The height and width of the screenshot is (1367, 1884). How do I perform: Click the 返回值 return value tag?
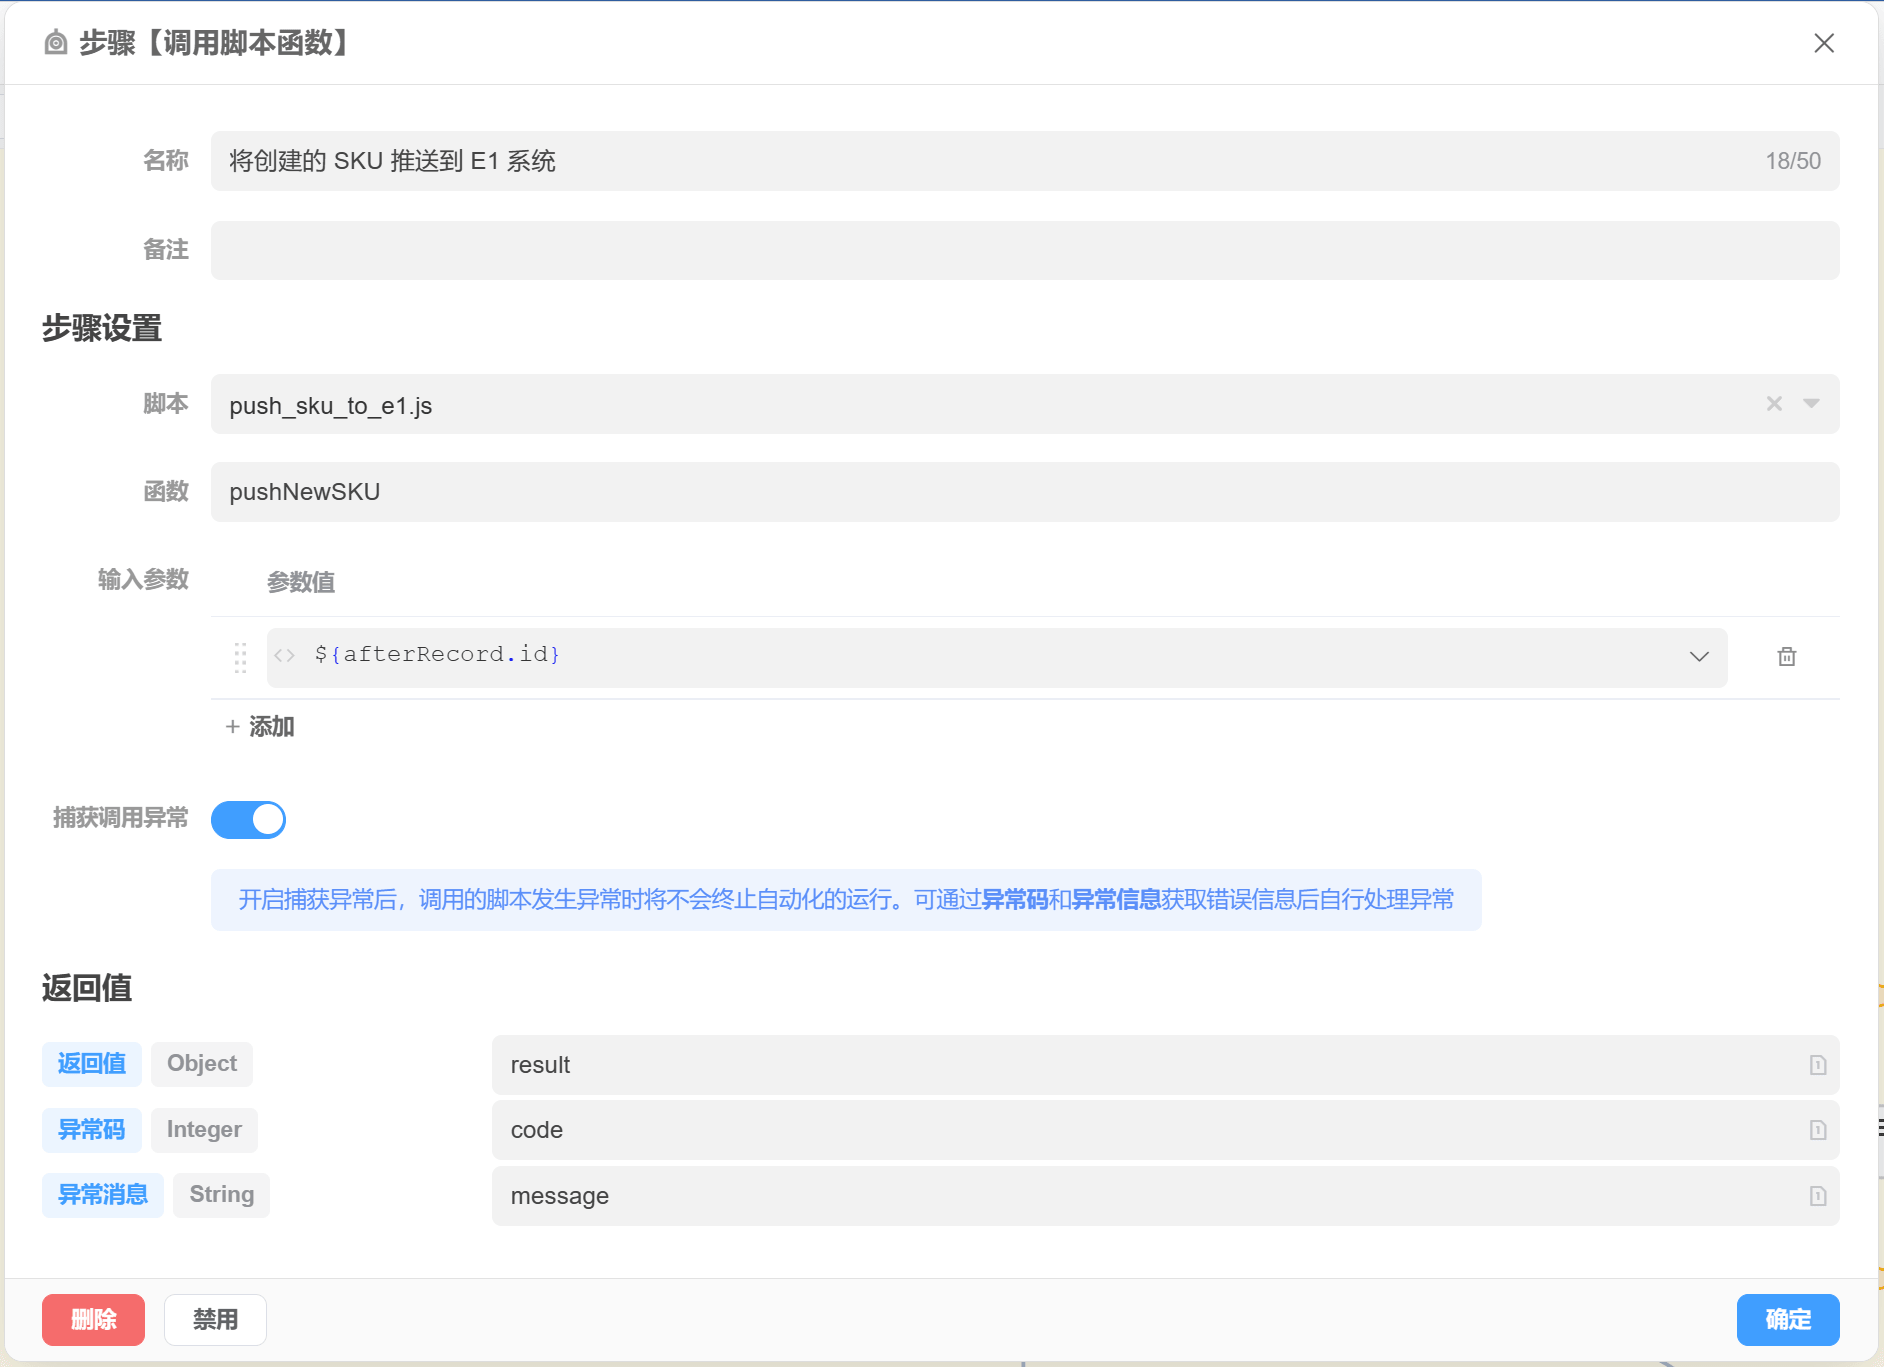coord(92,1064)
